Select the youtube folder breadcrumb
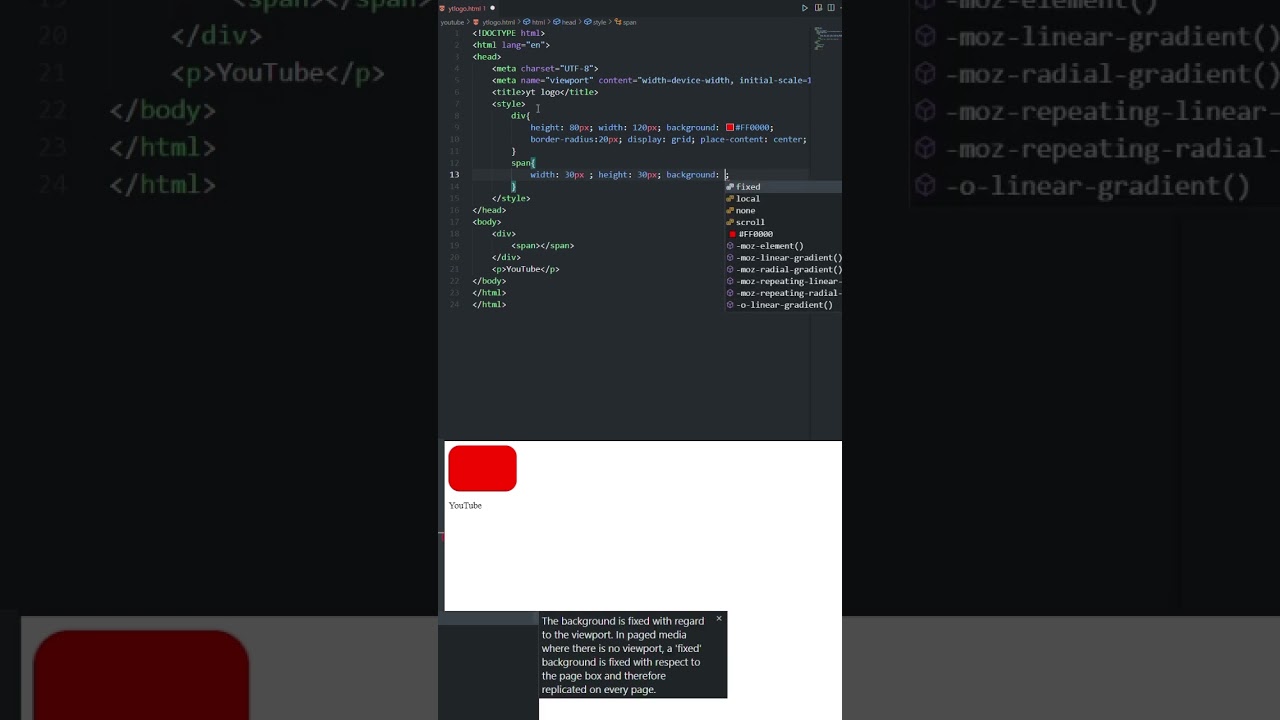 452,22
